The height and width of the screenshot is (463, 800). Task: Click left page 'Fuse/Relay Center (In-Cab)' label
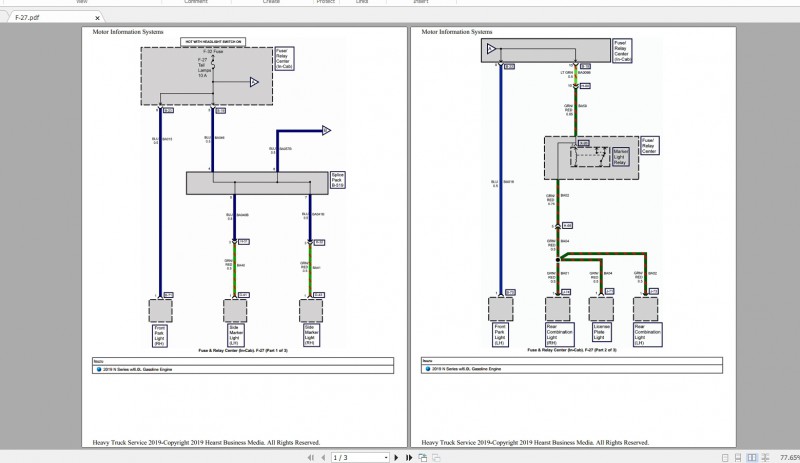tap(284, 59)
